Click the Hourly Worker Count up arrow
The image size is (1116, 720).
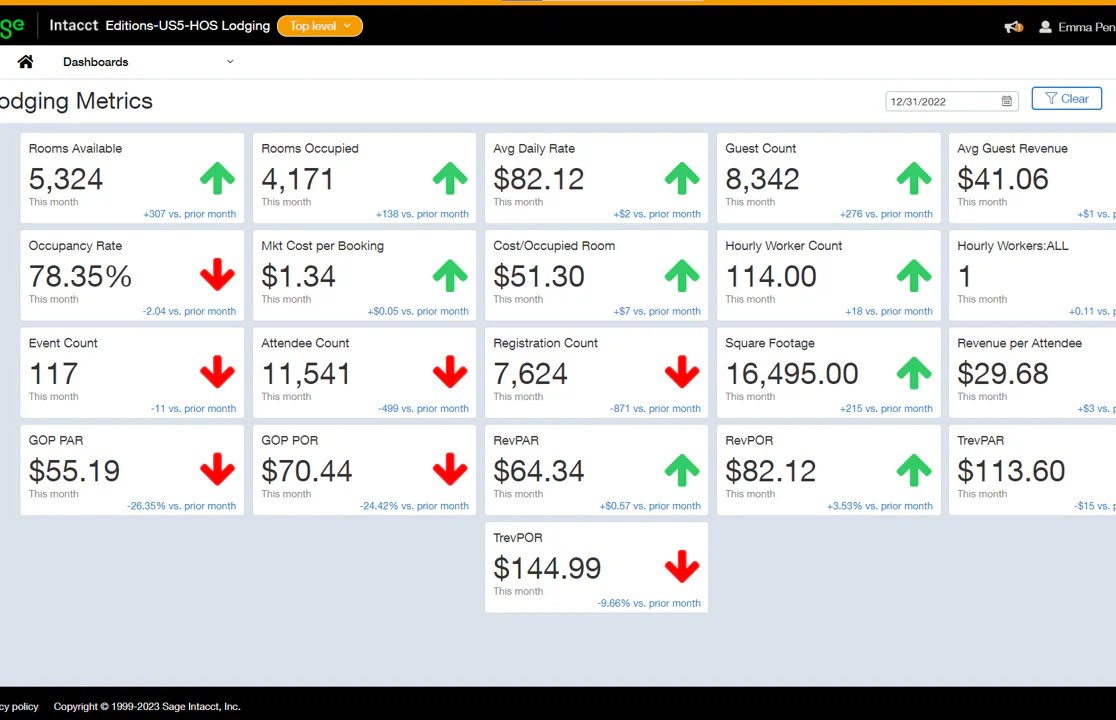pos(914,275)
